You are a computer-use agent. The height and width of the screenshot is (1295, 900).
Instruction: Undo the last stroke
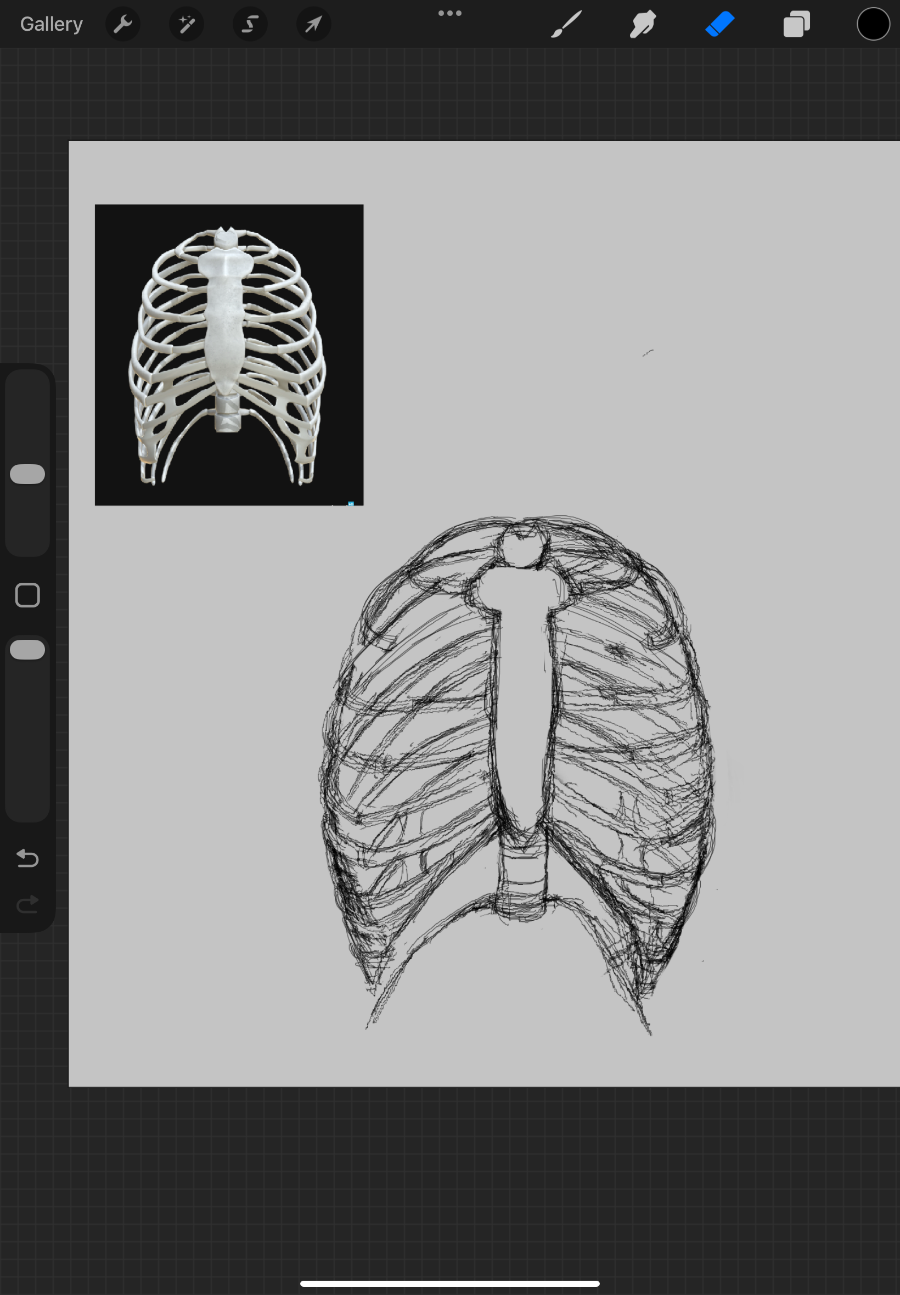(28, 859)
